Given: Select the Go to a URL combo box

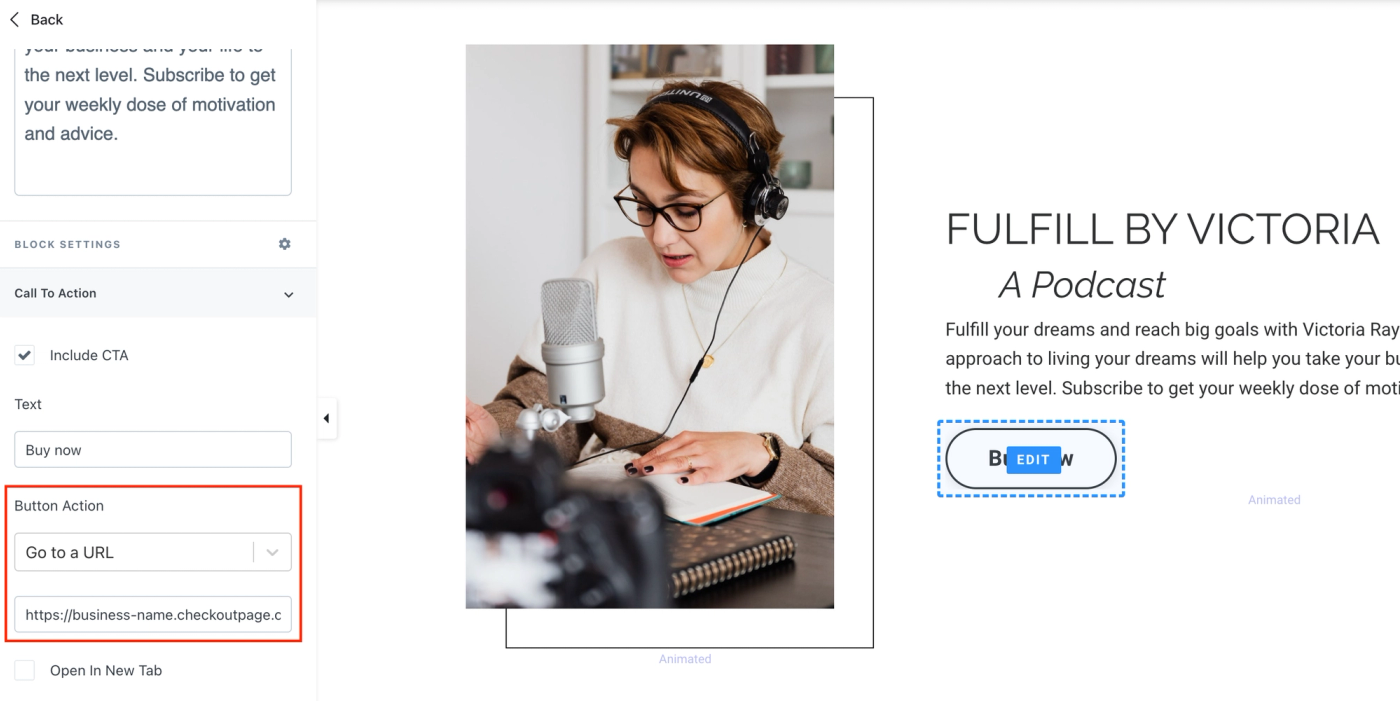Looking at the screenshot, I should (x=153, y=552).
